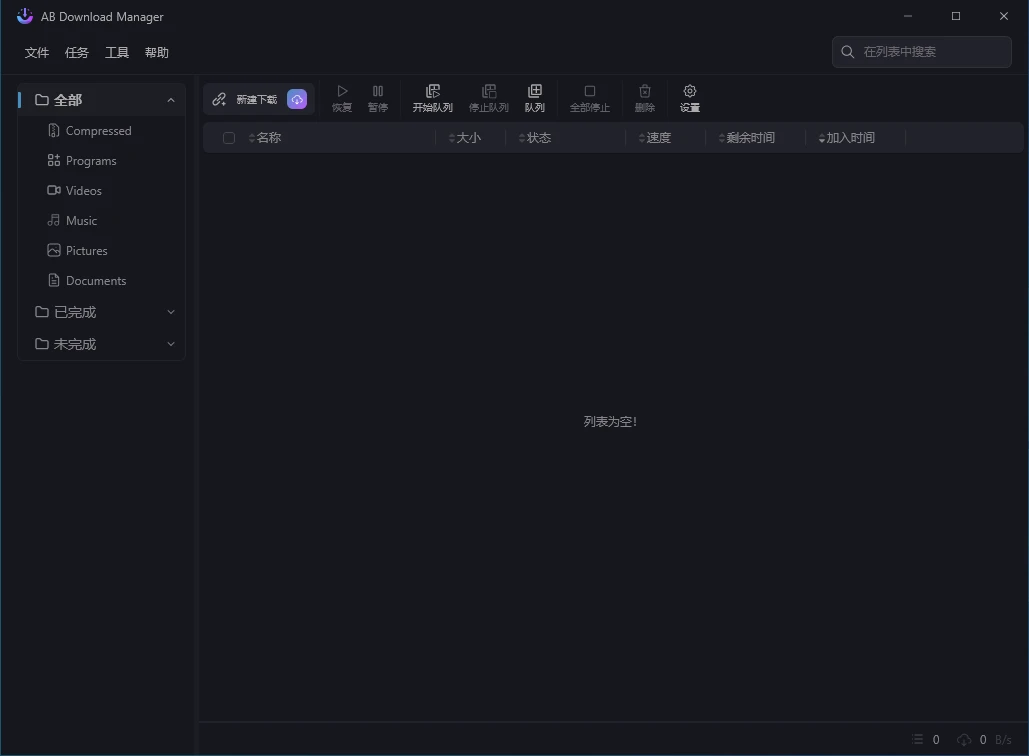Collapse the 全部 category chevron
1029x756 pixels.
tap(171, 100)
